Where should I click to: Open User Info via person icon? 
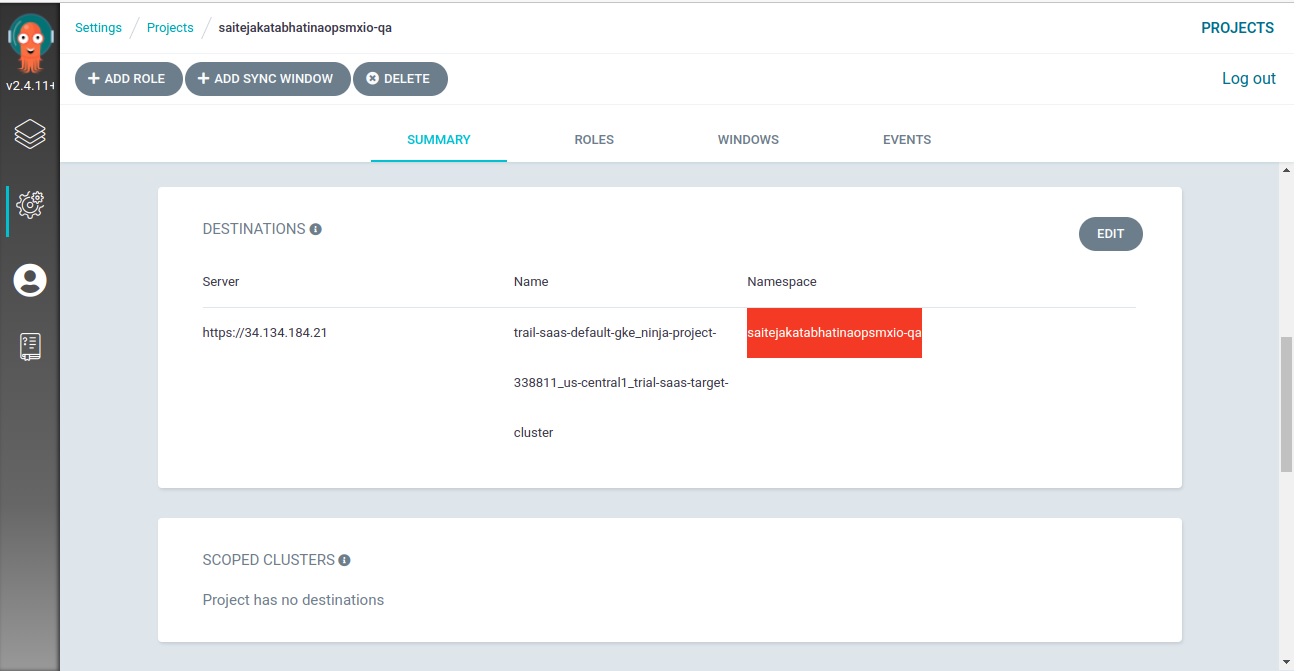[x=30, y=280]
